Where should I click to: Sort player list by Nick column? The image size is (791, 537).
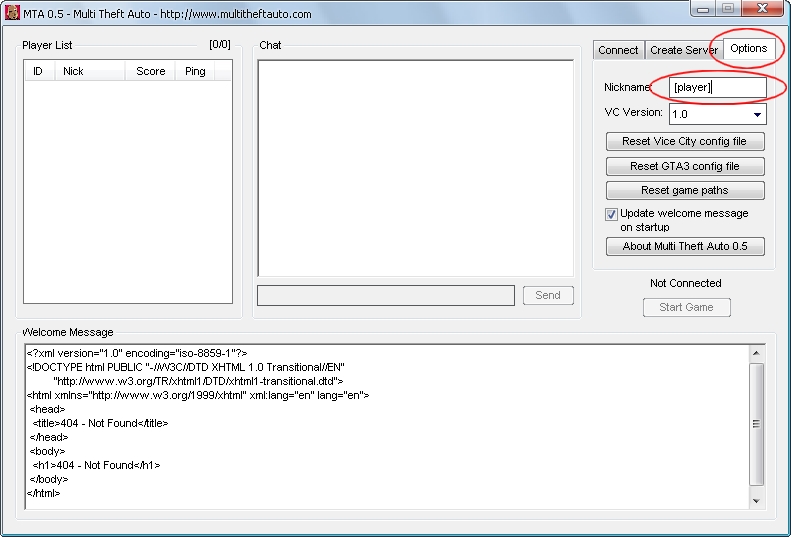[x=90, y=71]
